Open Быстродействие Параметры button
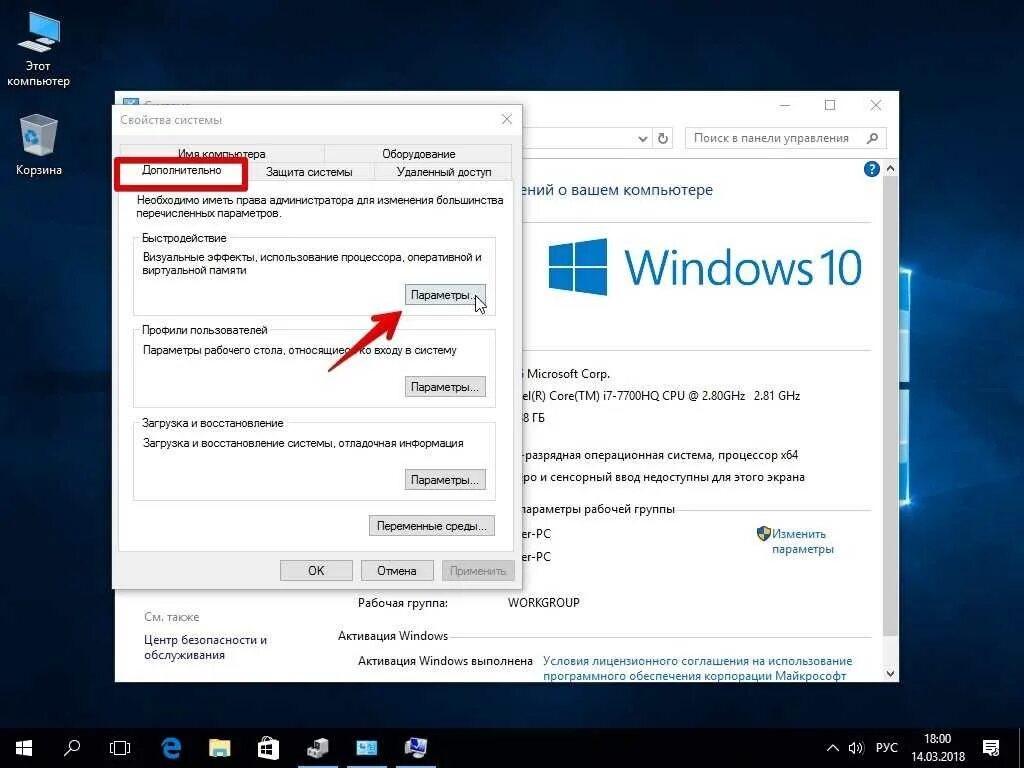 pos(445,295)
